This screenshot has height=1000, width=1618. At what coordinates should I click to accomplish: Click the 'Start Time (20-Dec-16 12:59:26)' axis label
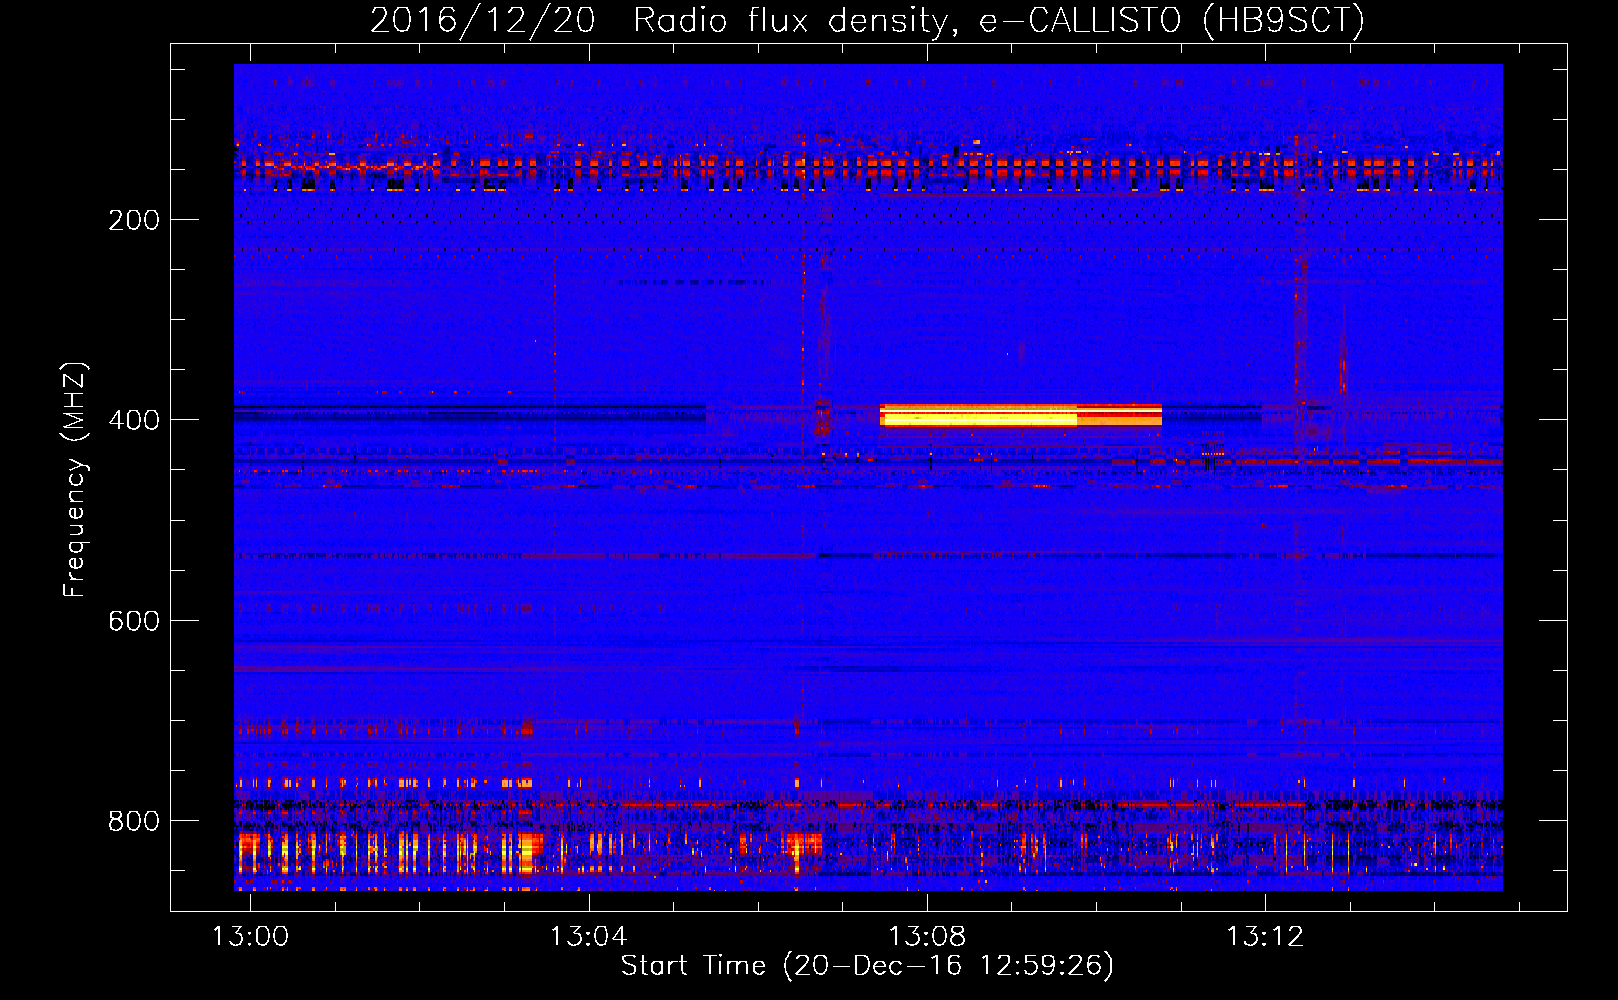pyautogui.click(x=867, y=966)
